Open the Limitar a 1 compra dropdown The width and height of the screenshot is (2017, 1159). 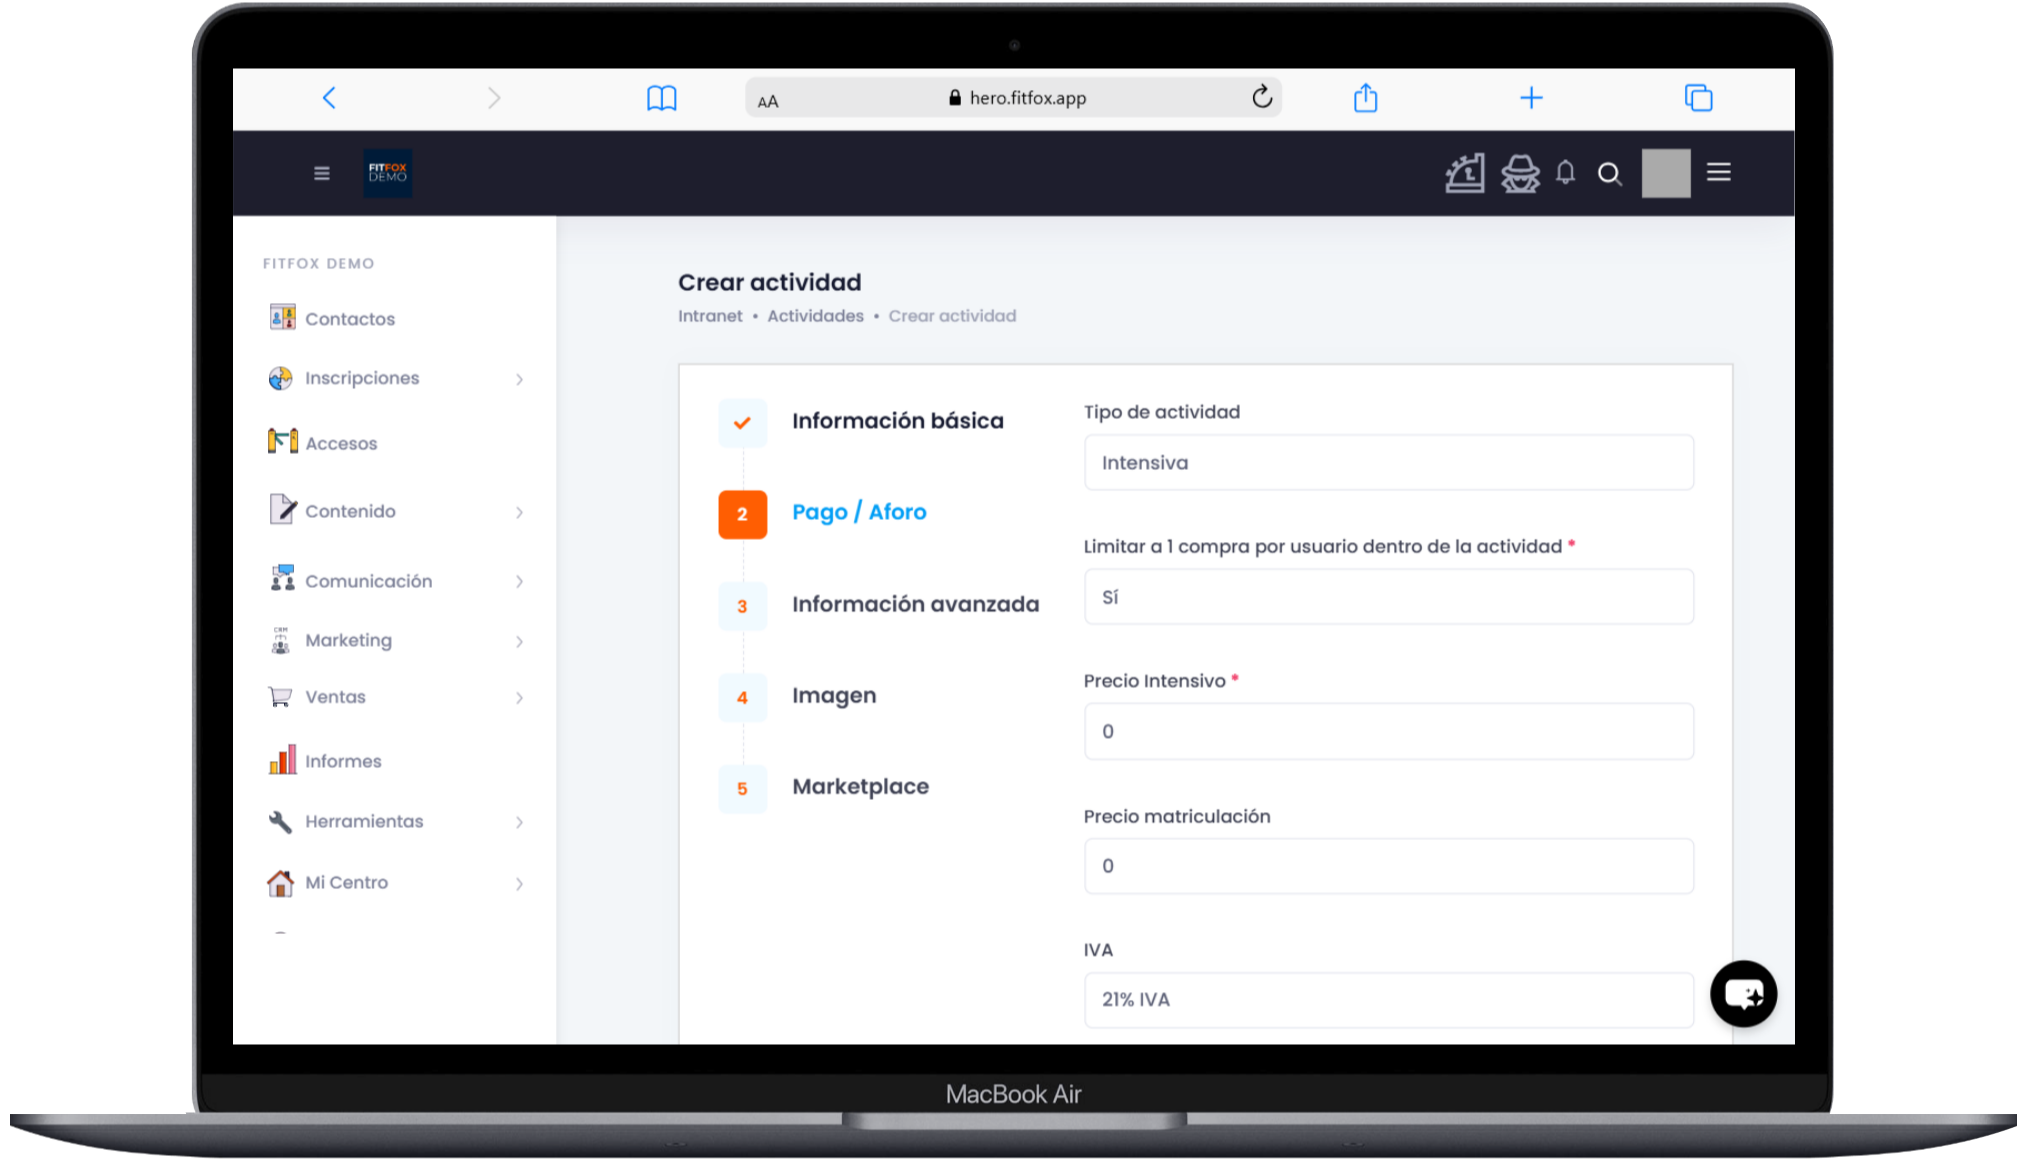point(1388,597)
